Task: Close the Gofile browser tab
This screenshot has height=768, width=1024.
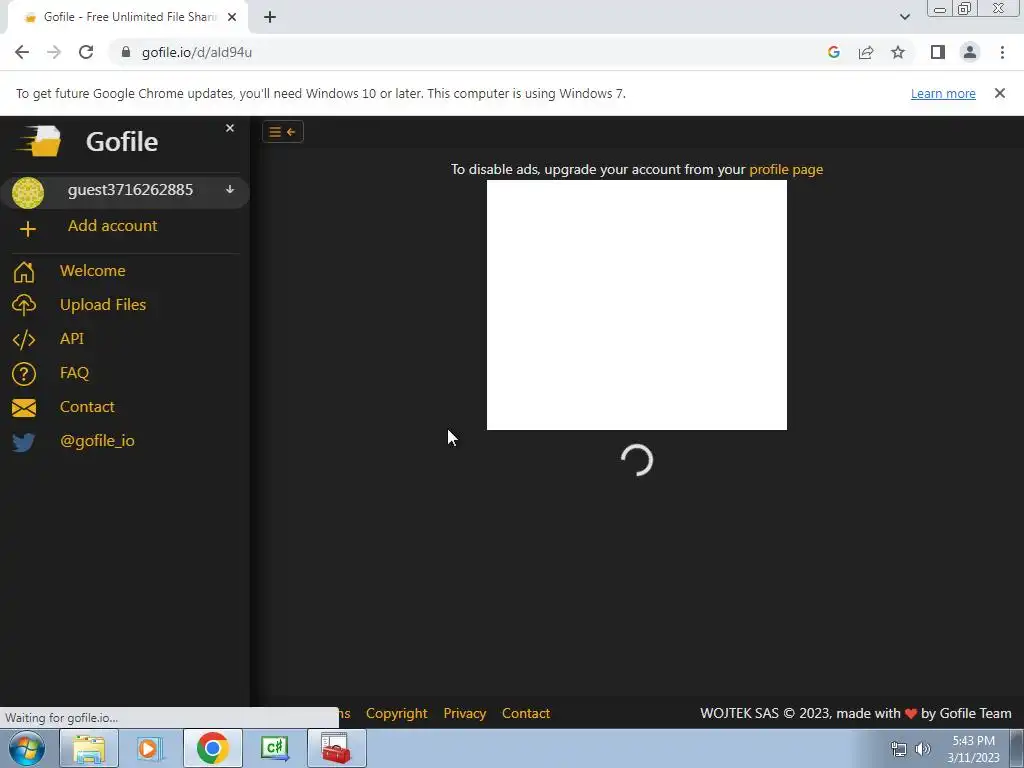Action: [x=232, y=17]
